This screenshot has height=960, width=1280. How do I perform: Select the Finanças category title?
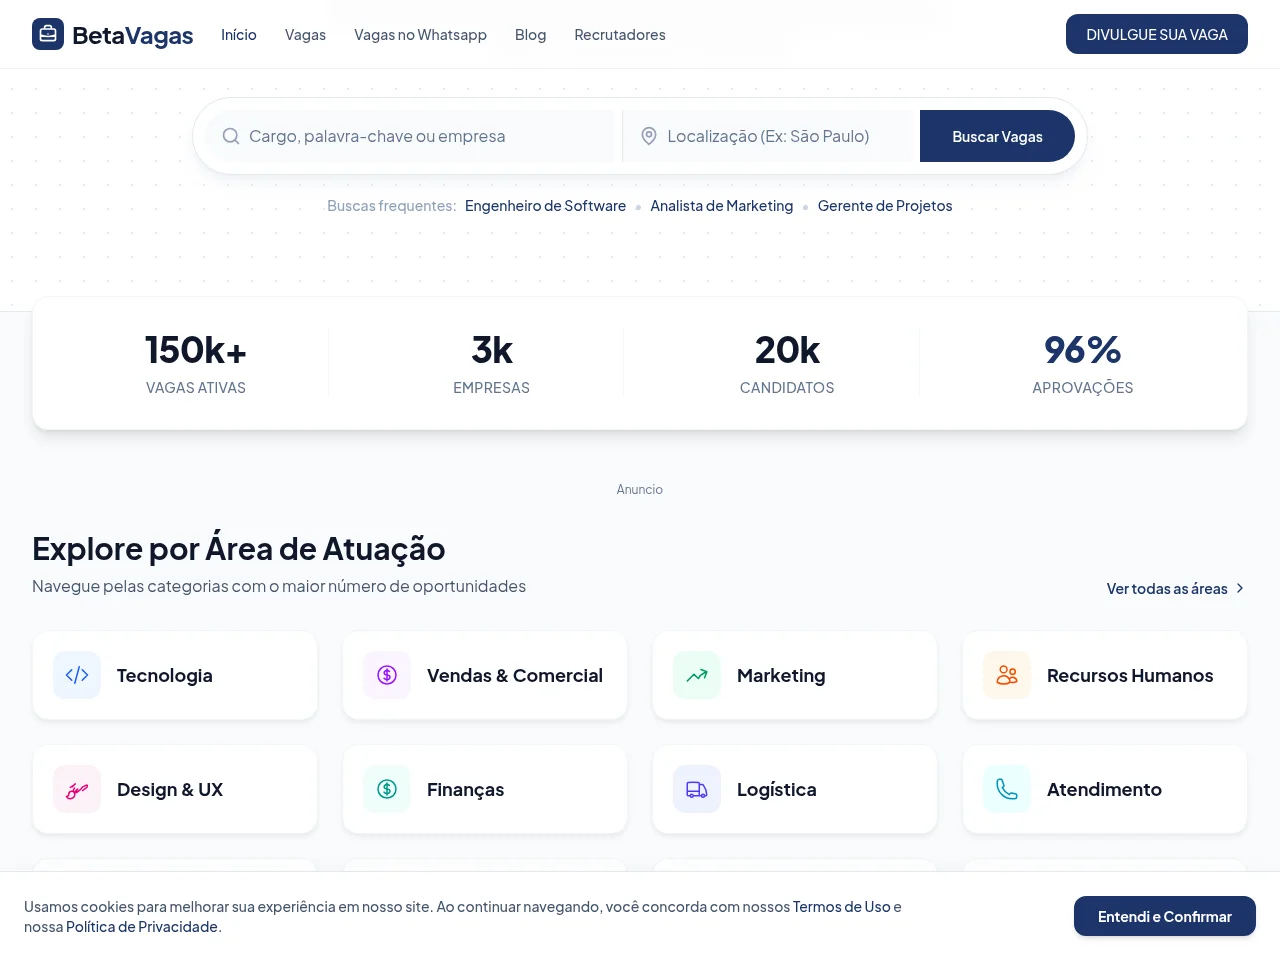point(465,789)
